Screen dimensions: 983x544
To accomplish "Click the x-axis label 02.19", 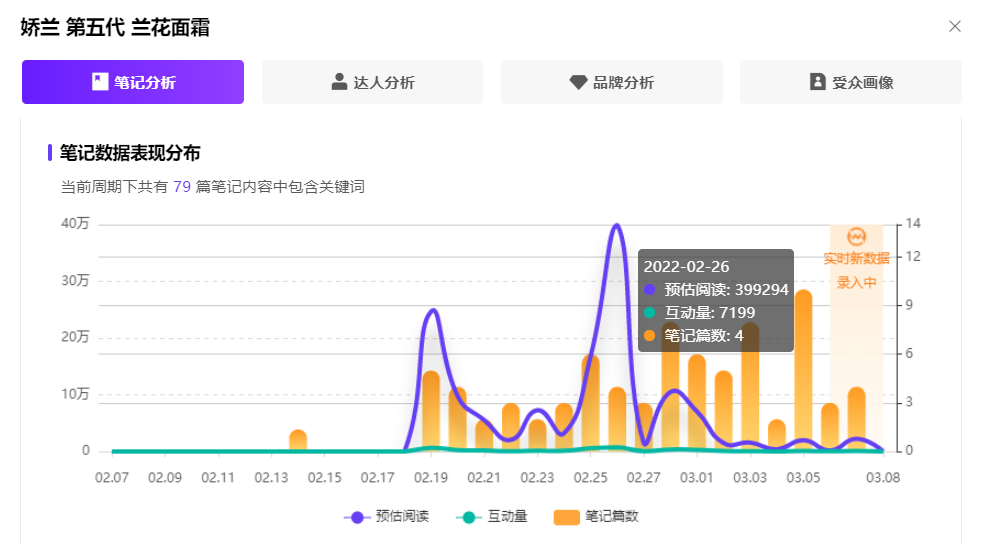I will pyautogui.click(x=431, y=478).
